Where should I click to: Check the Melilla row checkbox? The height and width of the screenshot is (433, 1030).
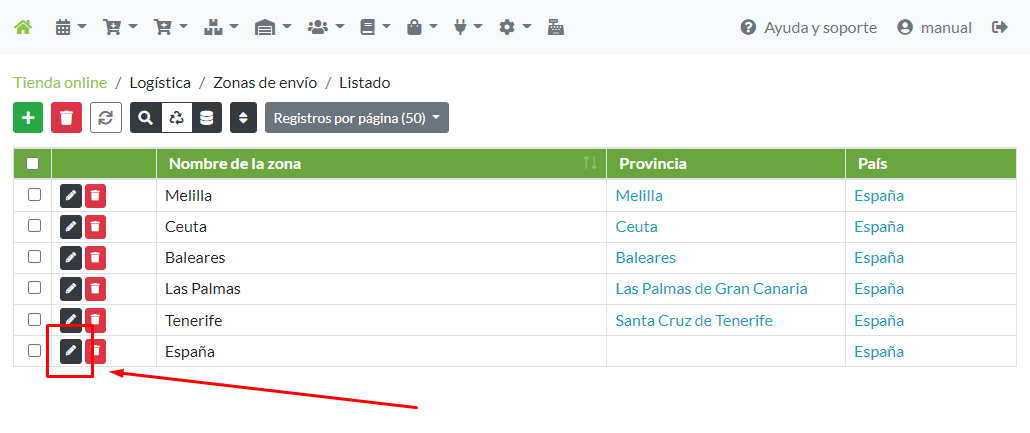click(x=34, y=194)
